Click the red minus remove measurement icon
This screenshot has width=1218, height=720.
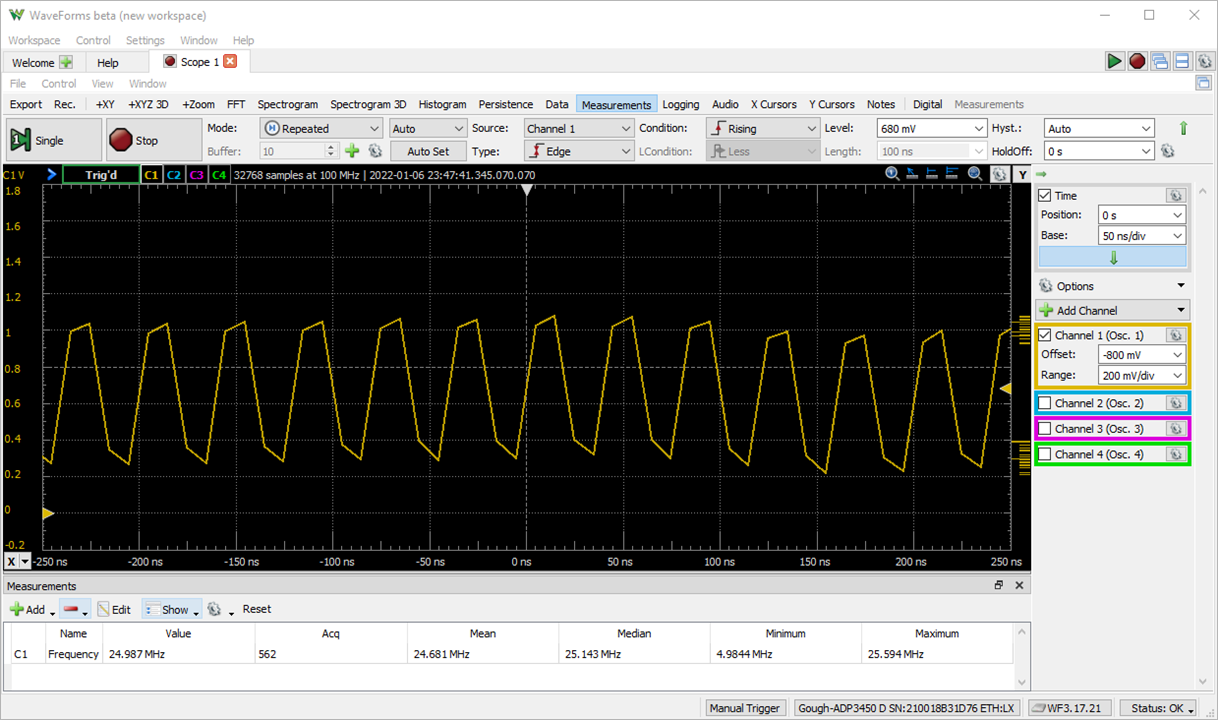pos(71,609)
